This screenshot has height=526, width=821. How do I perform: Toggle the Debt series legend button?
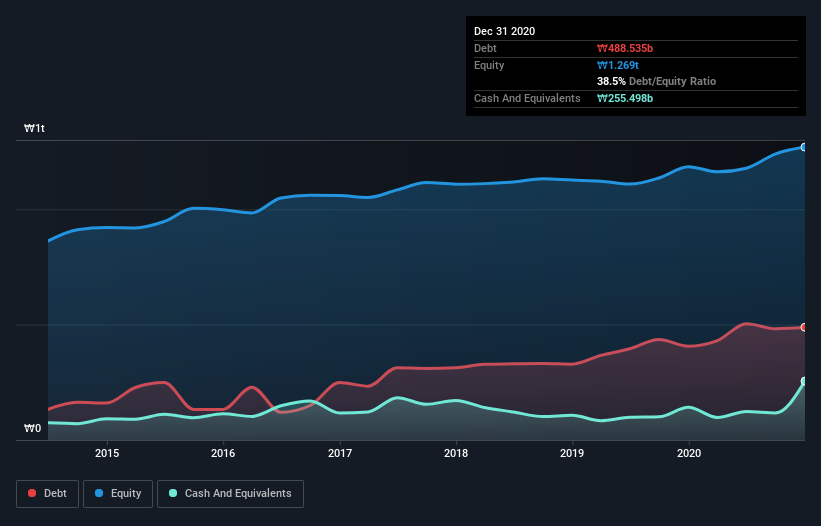click(x=48, y=494)
